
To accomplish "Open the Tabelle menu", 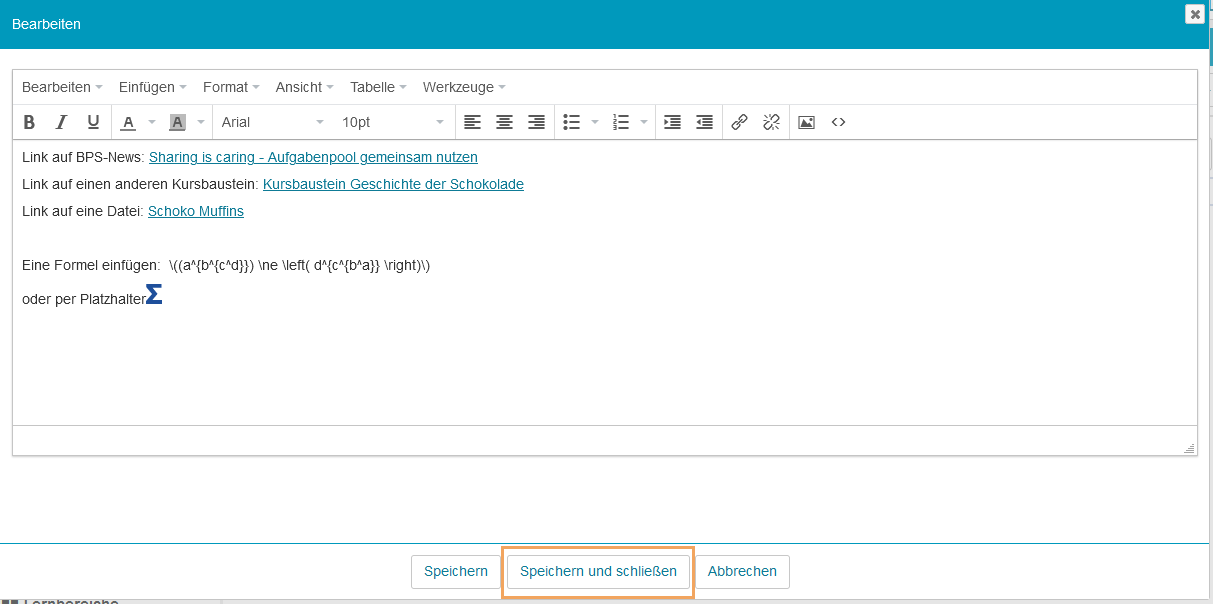I will pos(373,87).
